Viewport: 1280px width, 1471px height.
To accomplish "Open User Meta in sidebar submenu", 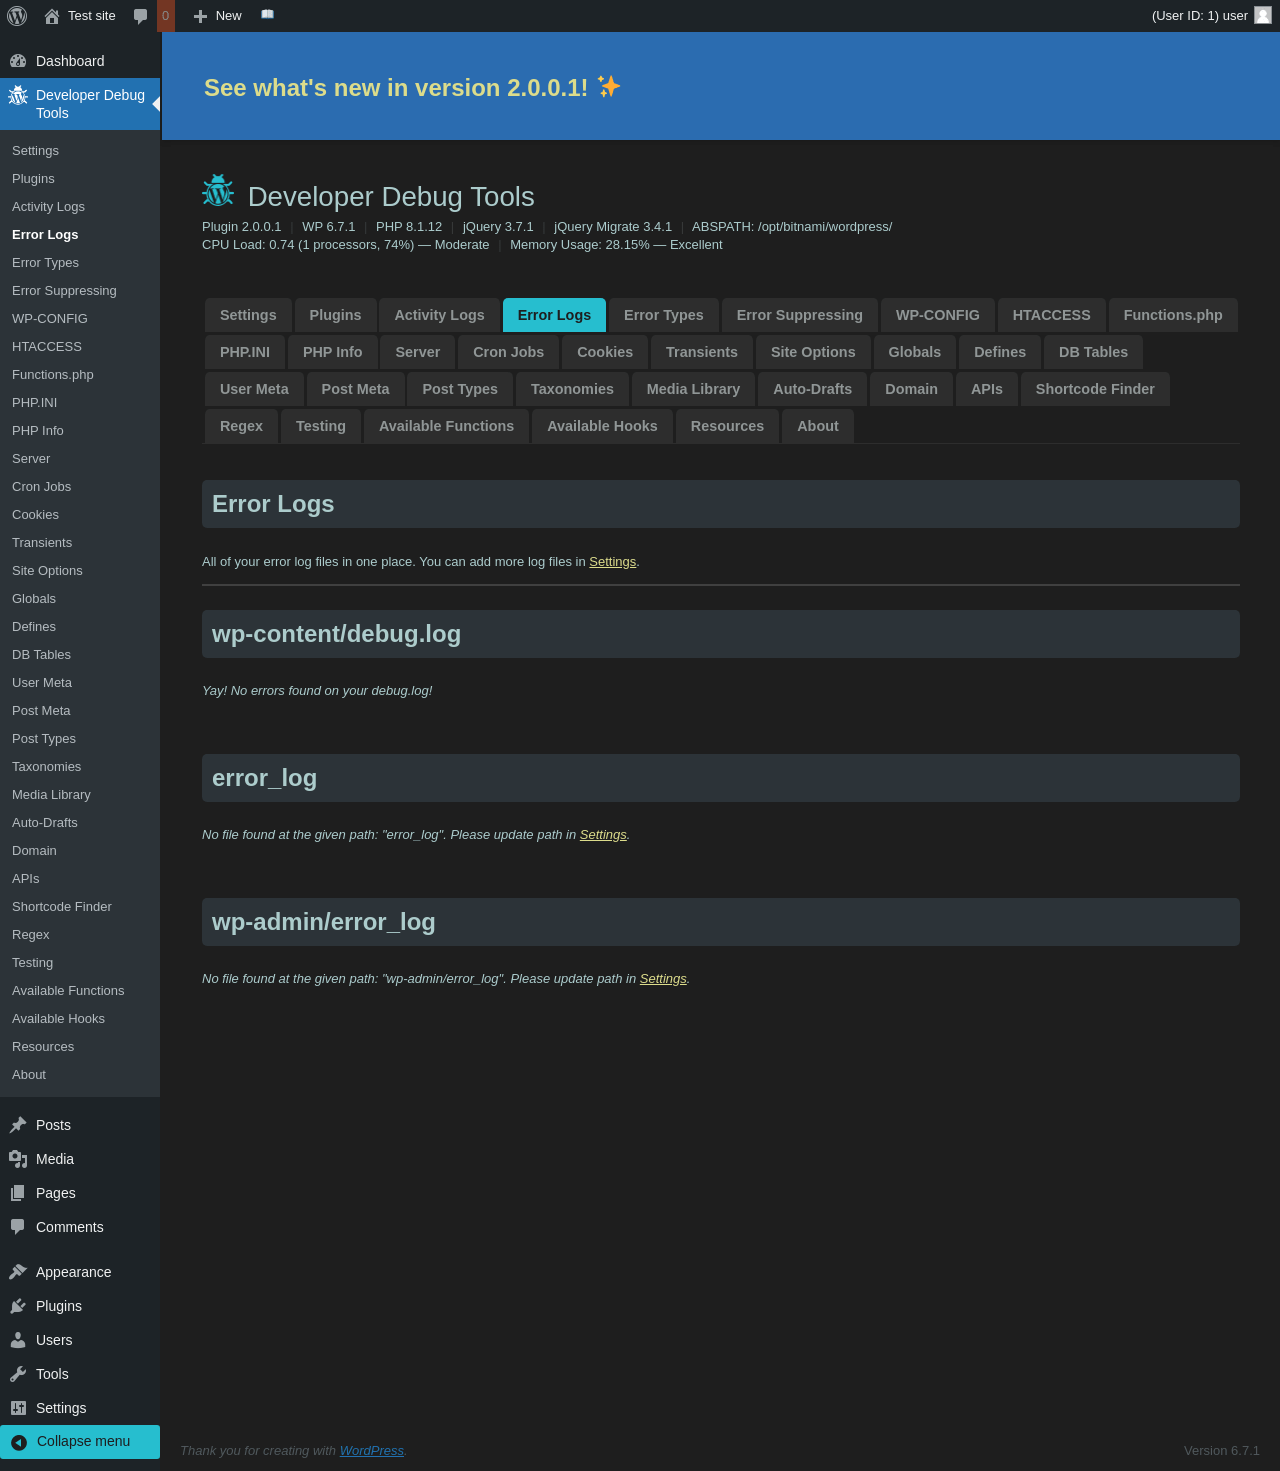I will pyautogui.click(x=80, y=683).
